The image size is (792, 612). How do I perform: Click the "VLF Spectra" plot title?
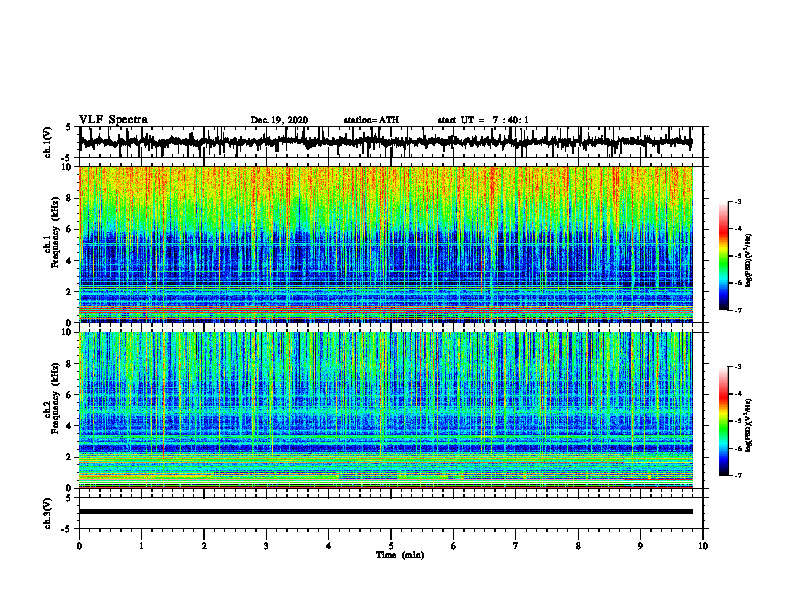[x=113, y=120]
